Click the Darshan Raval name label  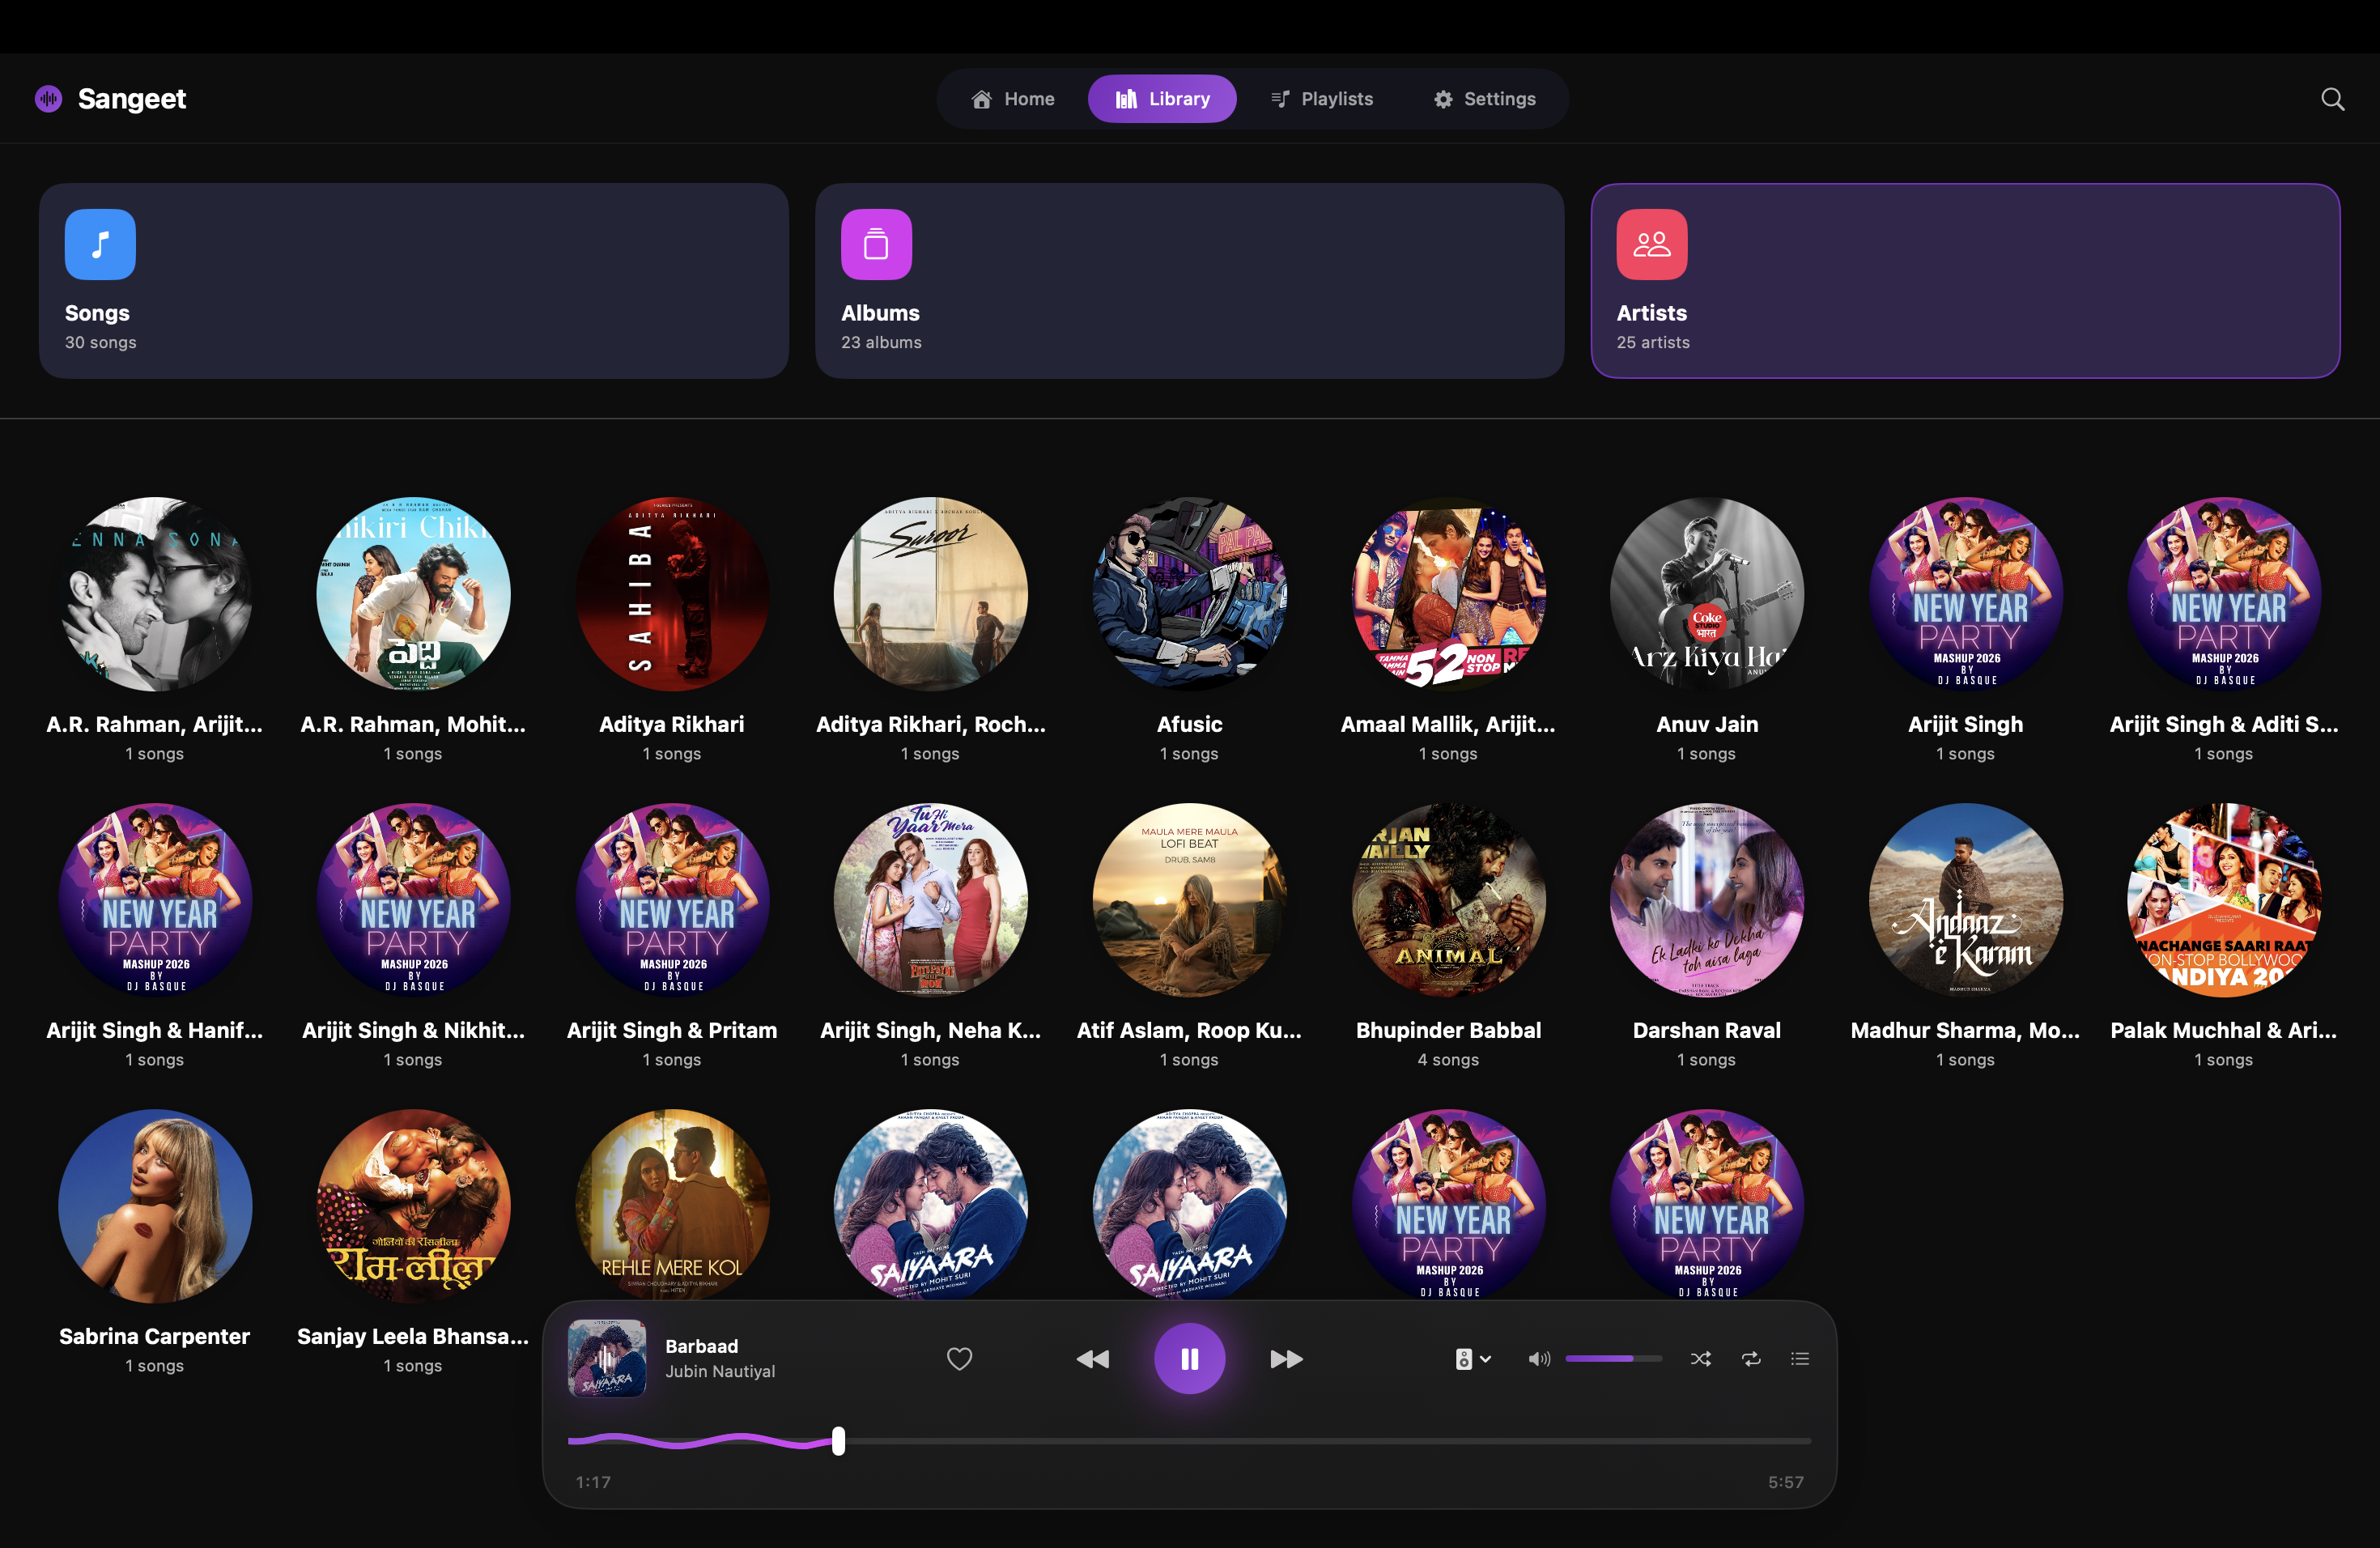[x=1706, y=1030]
